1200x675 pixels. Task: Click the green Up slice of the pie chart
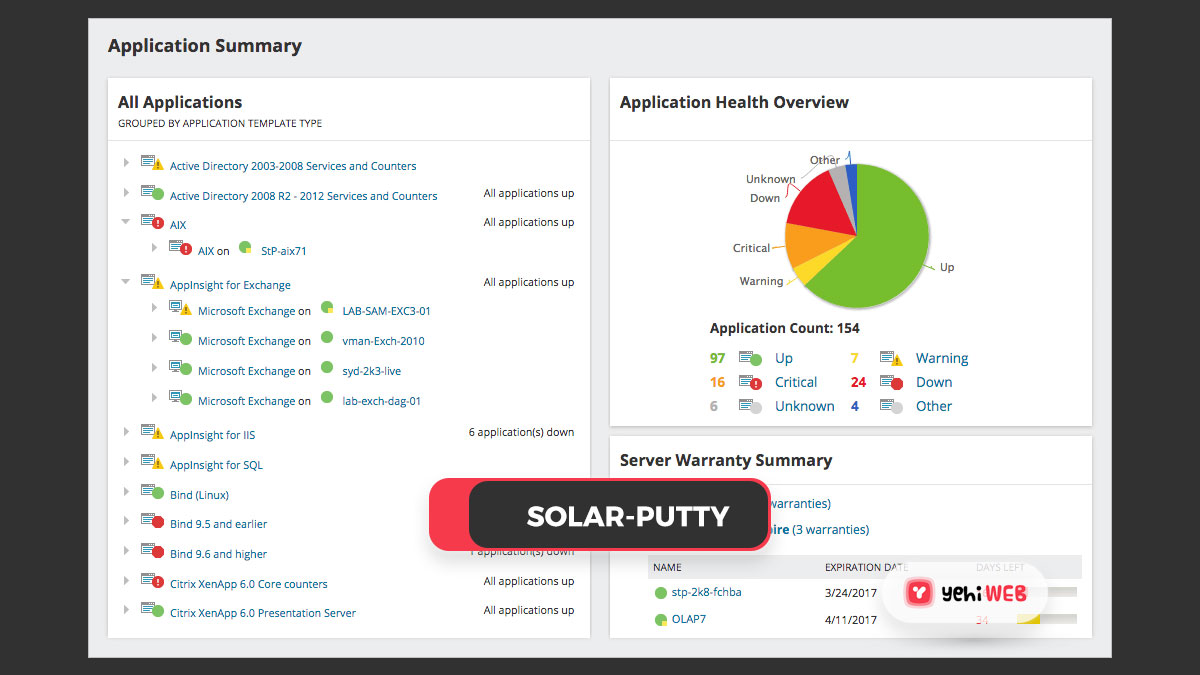(890, 230)
